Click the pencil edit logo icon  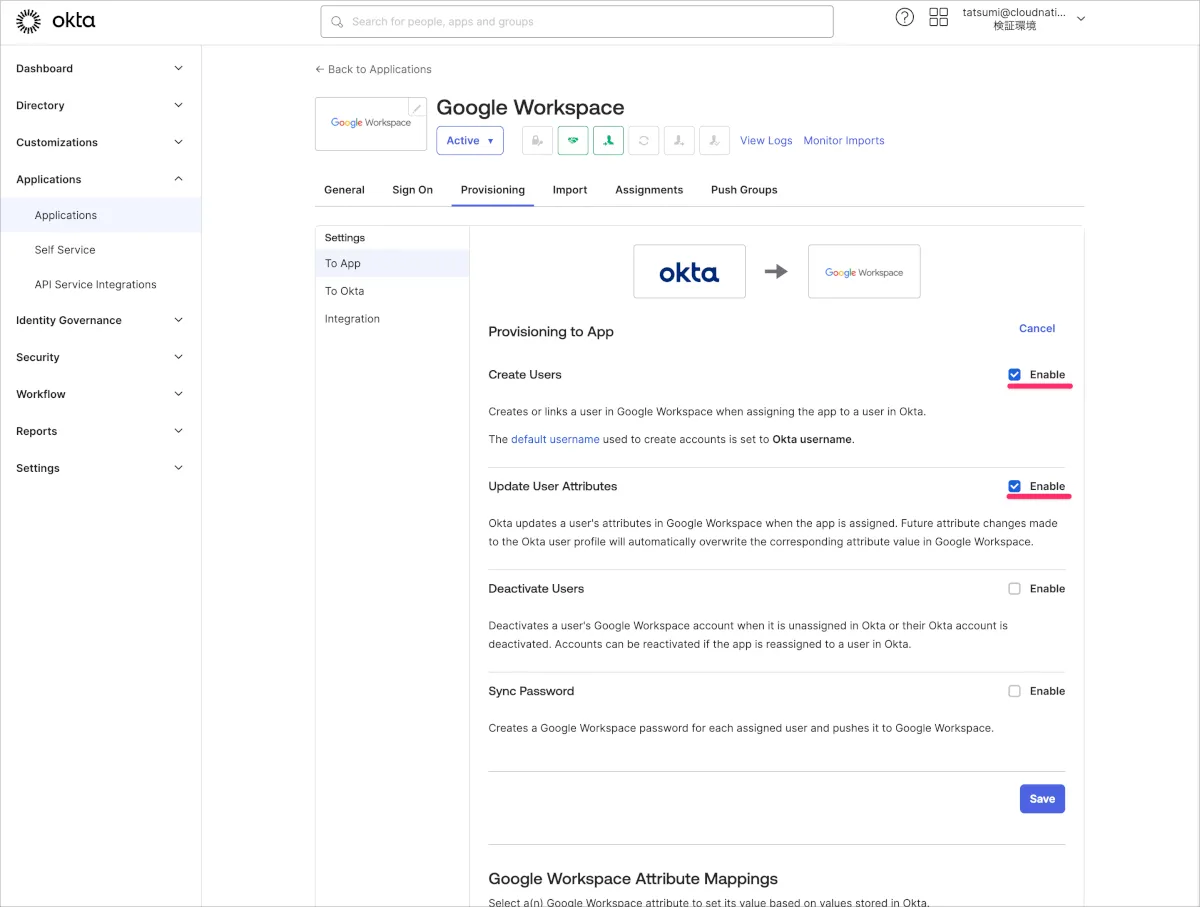coord(417,108)
